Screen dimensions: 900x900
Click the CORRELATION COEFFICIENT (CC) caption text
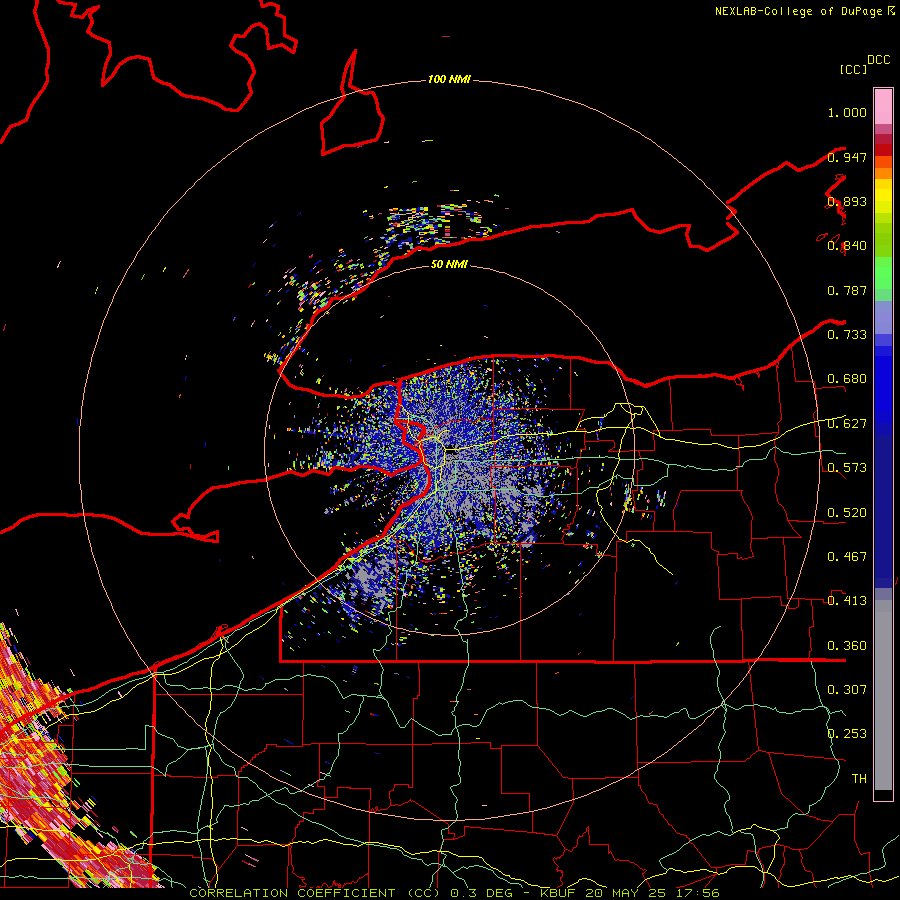pyautogui.click(x=315, y=893)
